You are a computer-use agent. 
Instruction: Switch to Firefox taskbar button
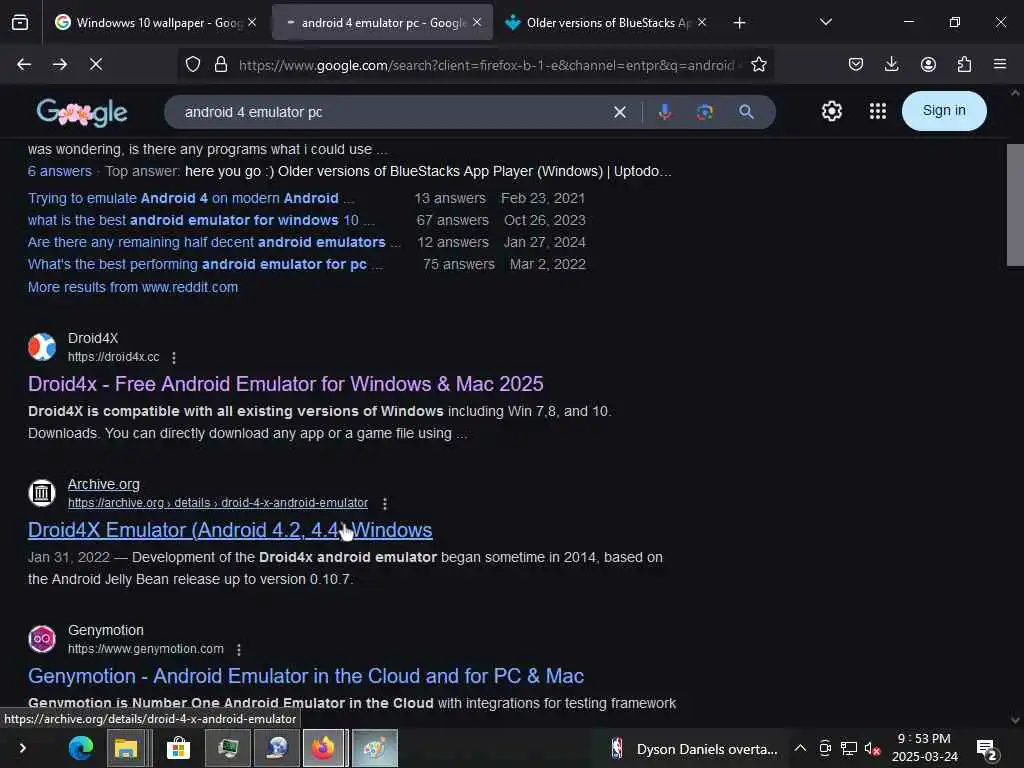323,748
